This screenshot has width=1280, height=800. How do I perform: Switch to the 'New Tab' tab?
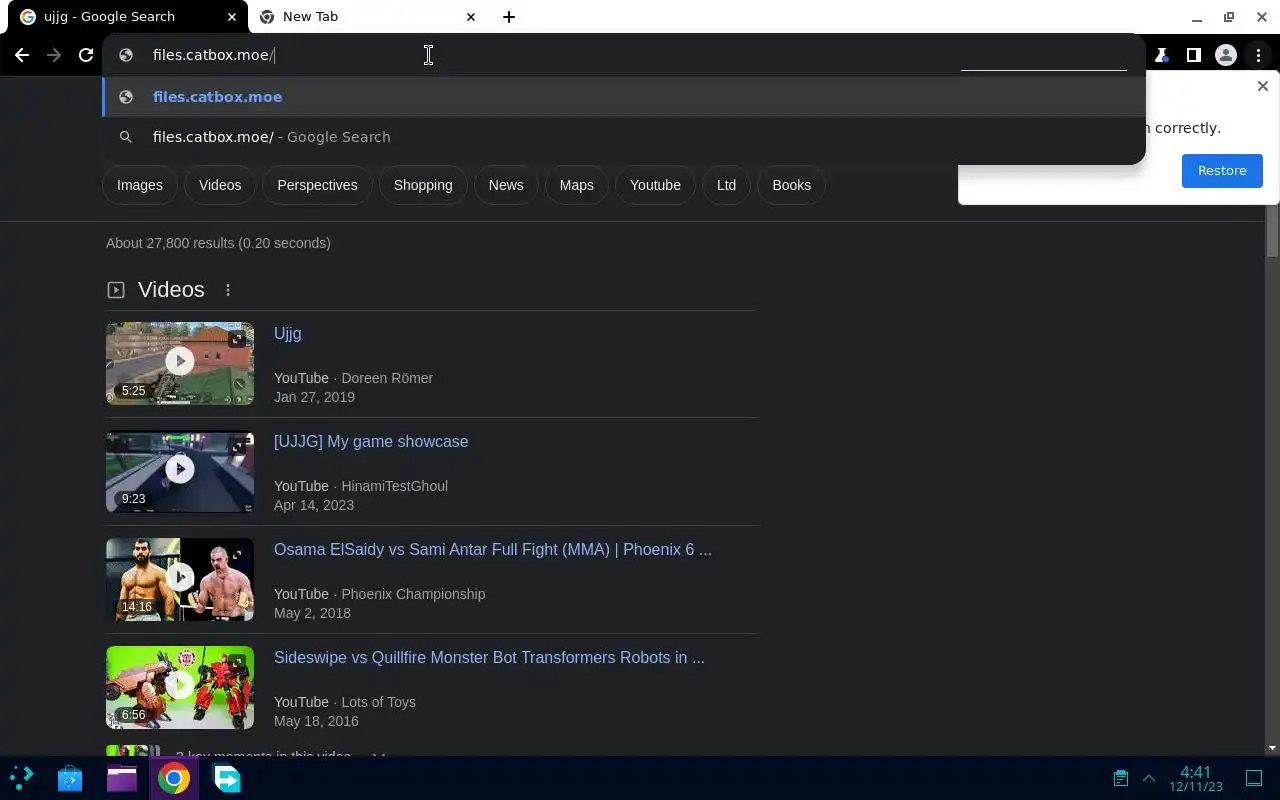click(x=369, y=17)
